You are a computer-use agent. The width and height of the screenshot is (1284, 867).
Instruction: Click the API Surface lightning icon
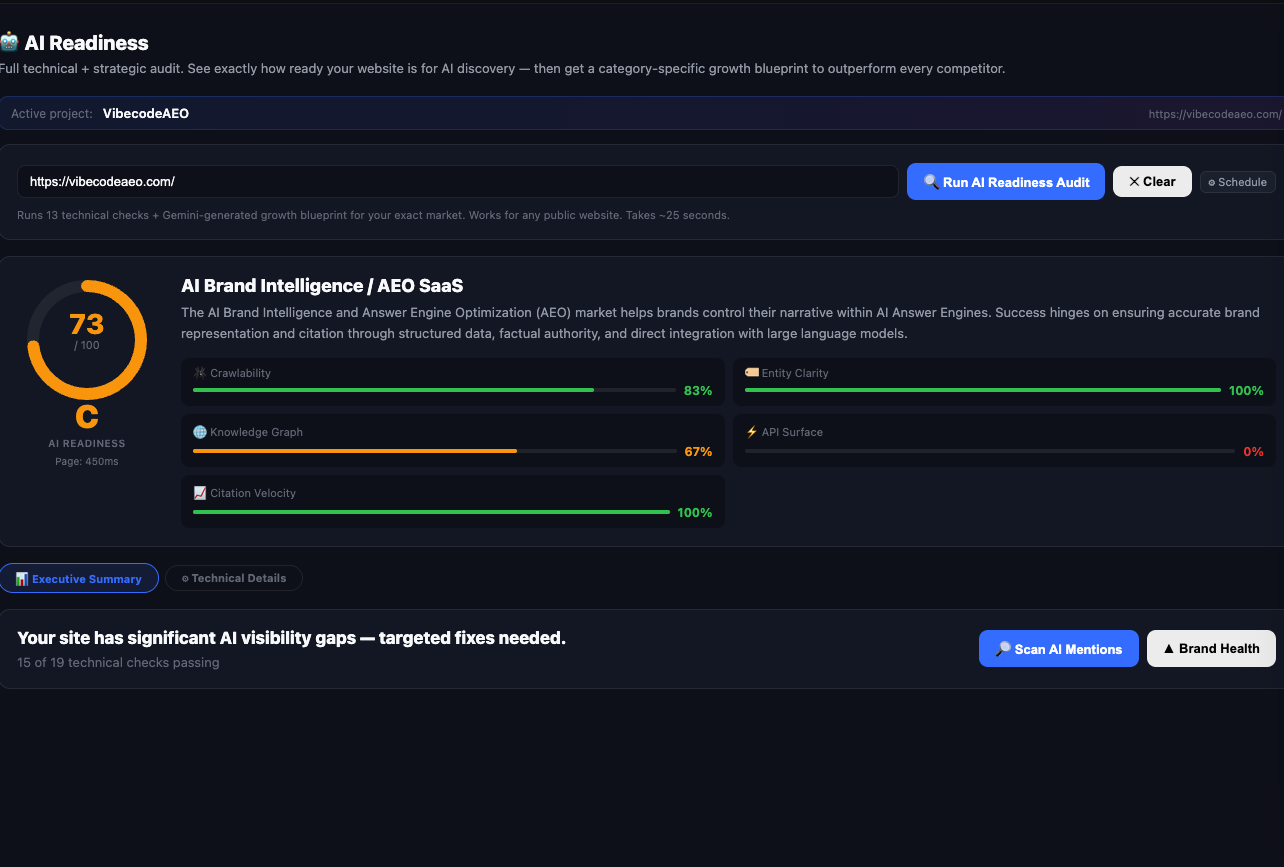751,432
